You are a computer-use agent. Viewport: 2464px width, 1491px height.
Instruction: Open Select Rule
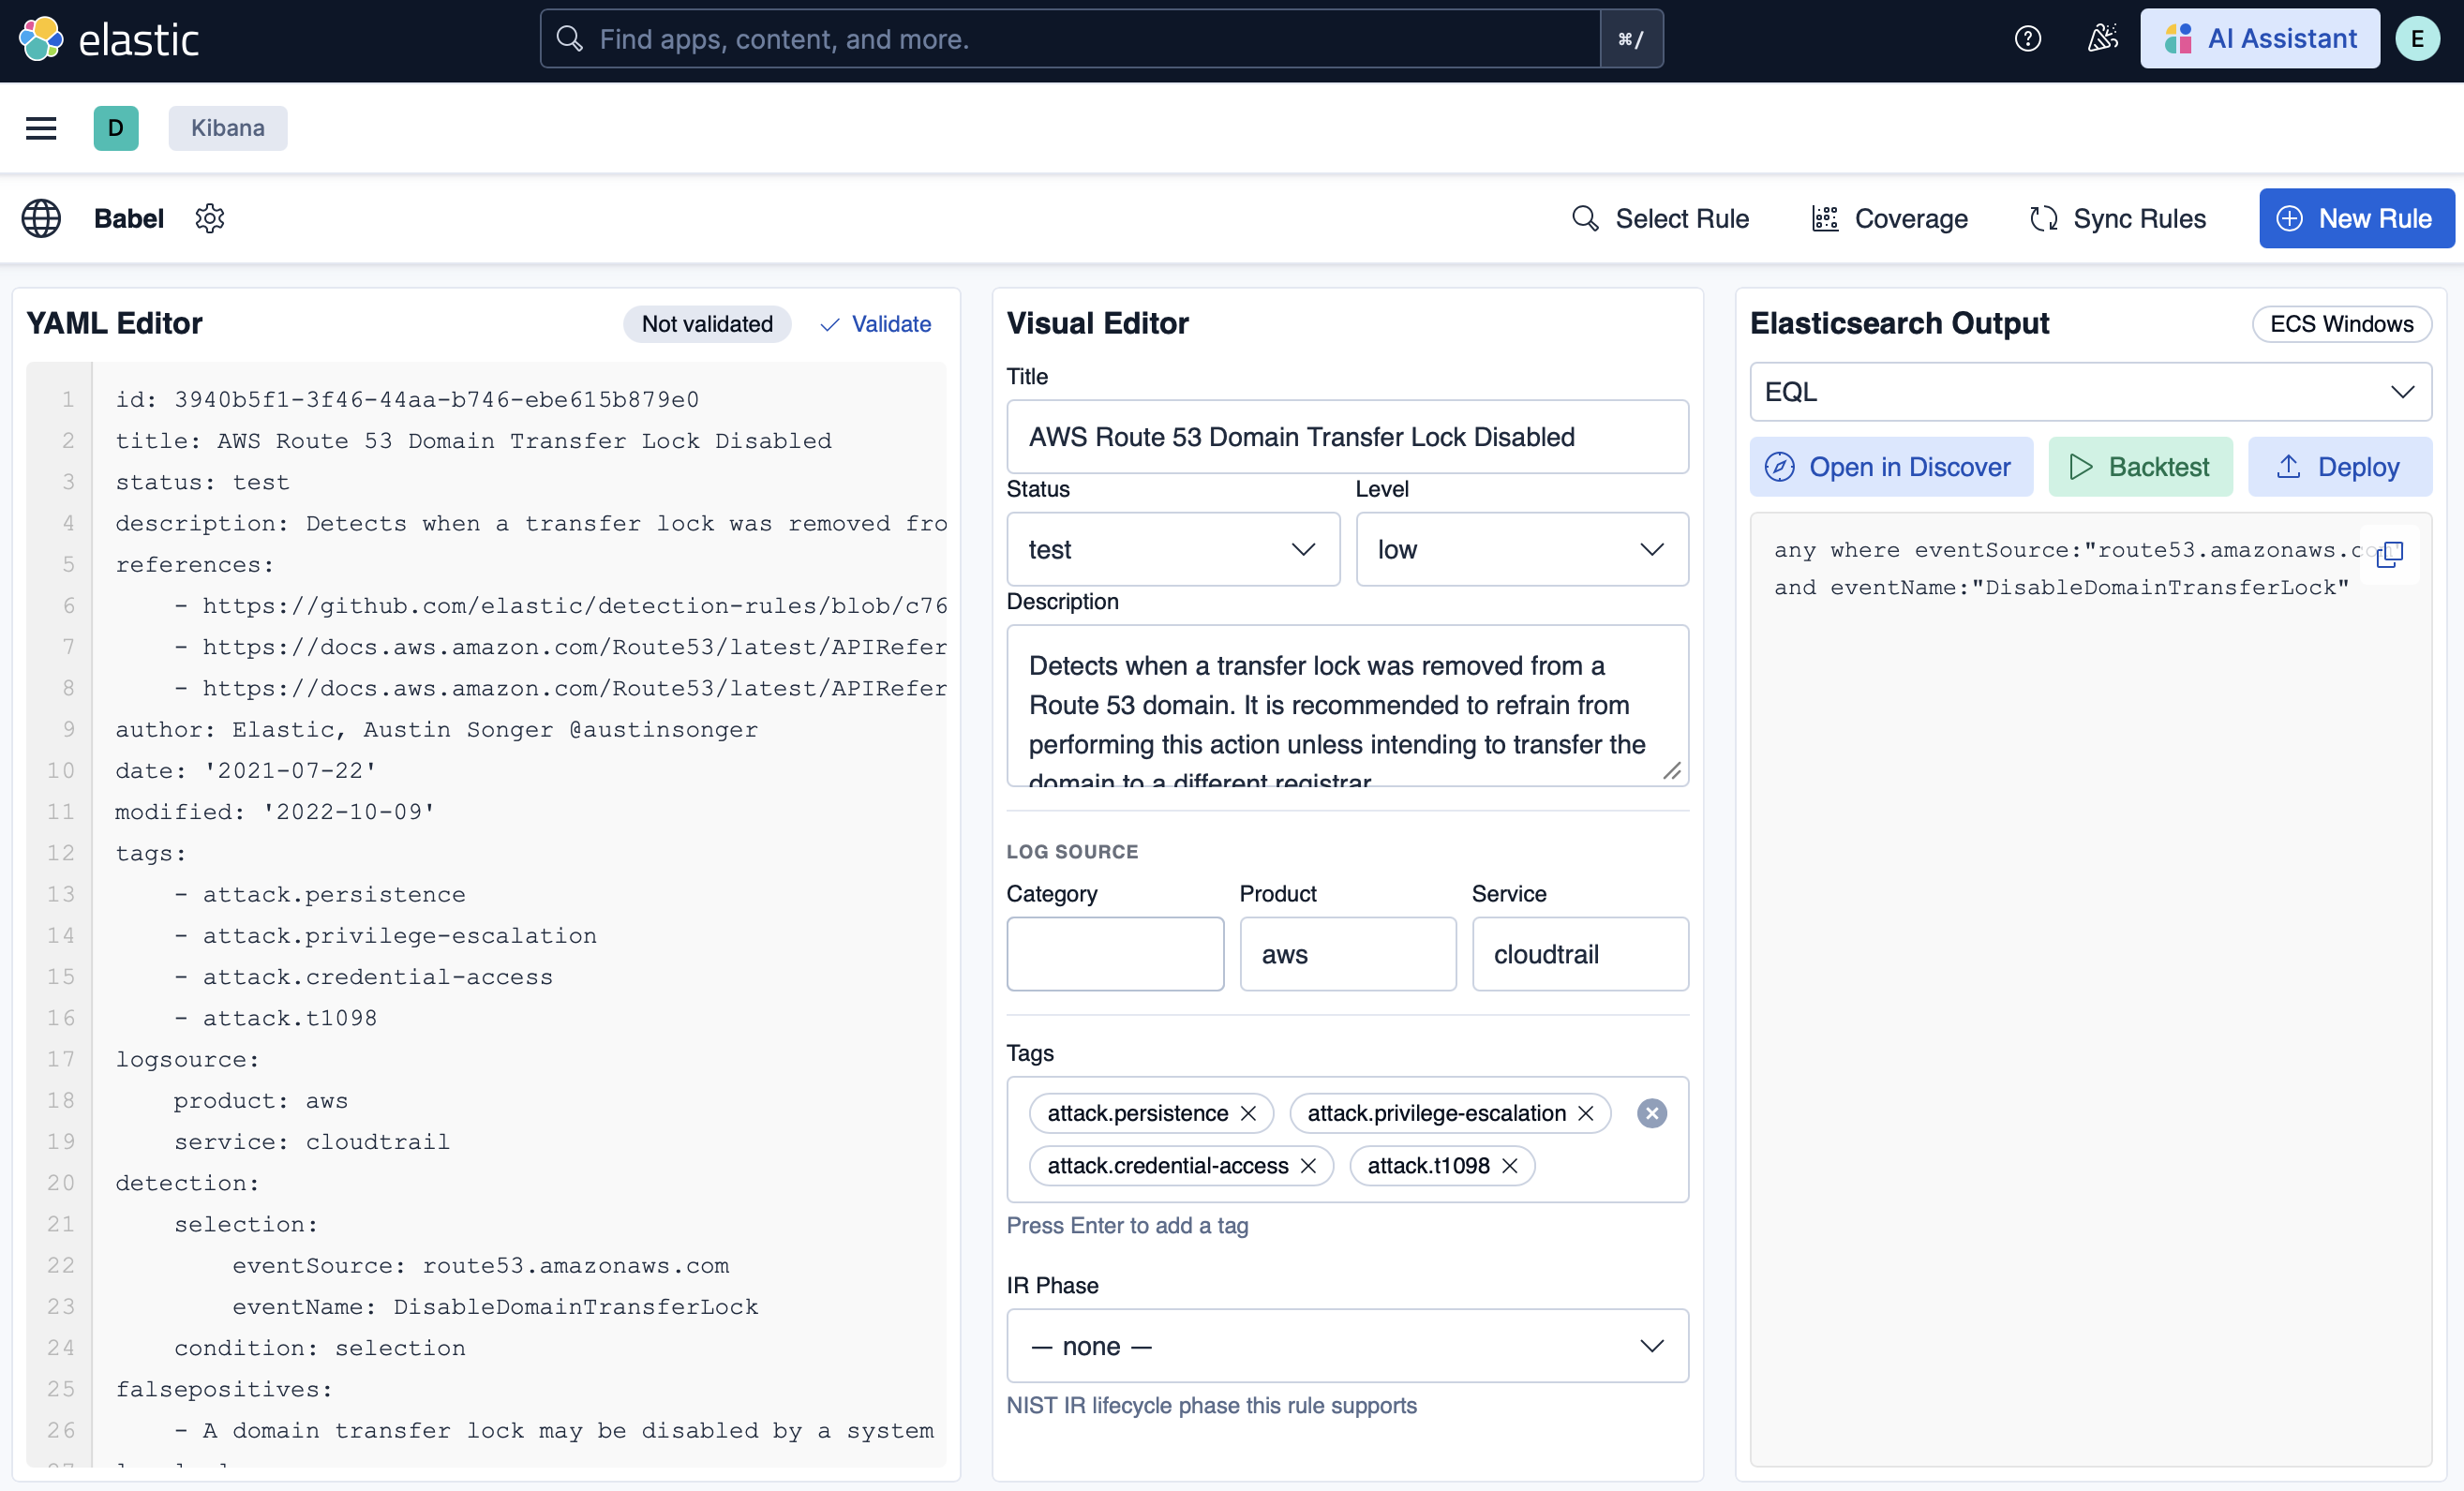coord(1660,218)
